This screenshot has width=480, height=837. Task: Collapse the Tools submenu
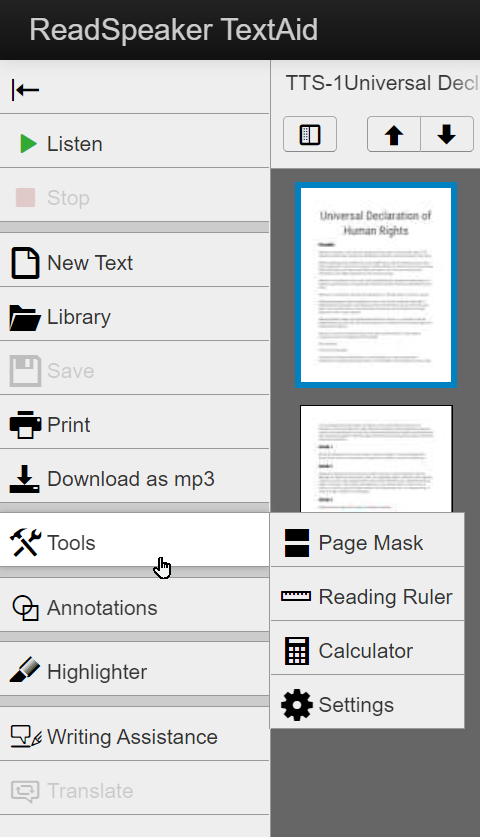click(134, 541)
